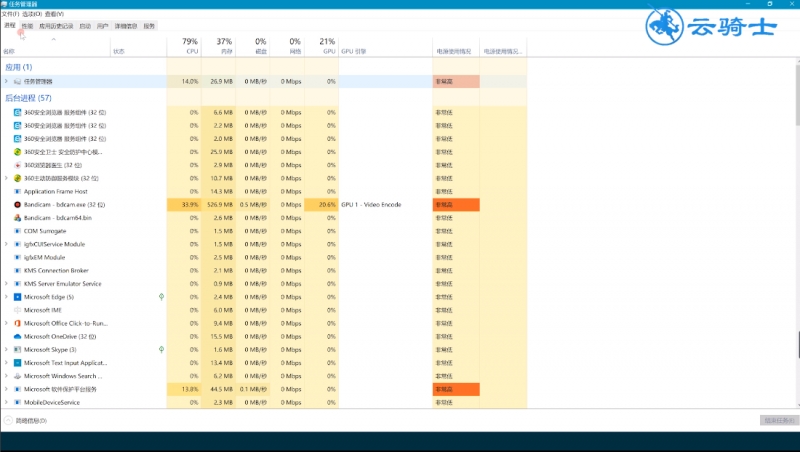The height and width of the screenshot is (452, 800).
Task: Expand the MobileDeviceService entry
Action: click(x=6, y=403)
